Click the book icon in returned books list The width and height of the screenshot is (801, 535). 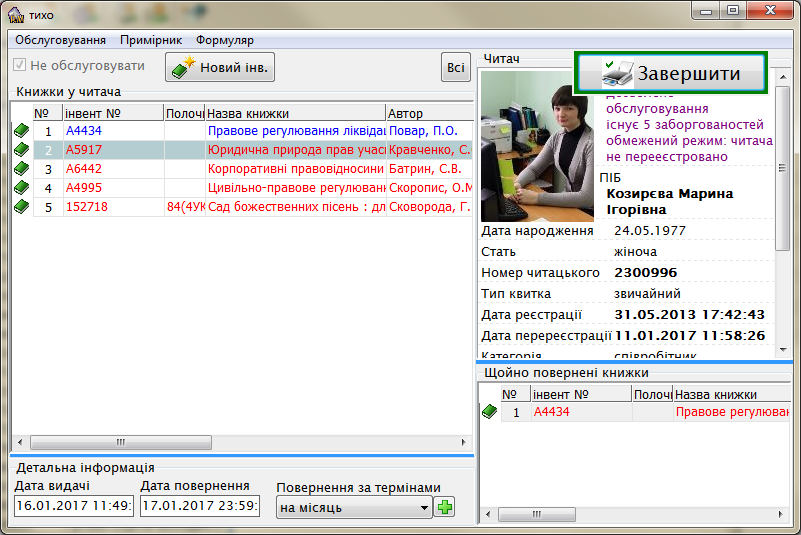coord(489,412)
